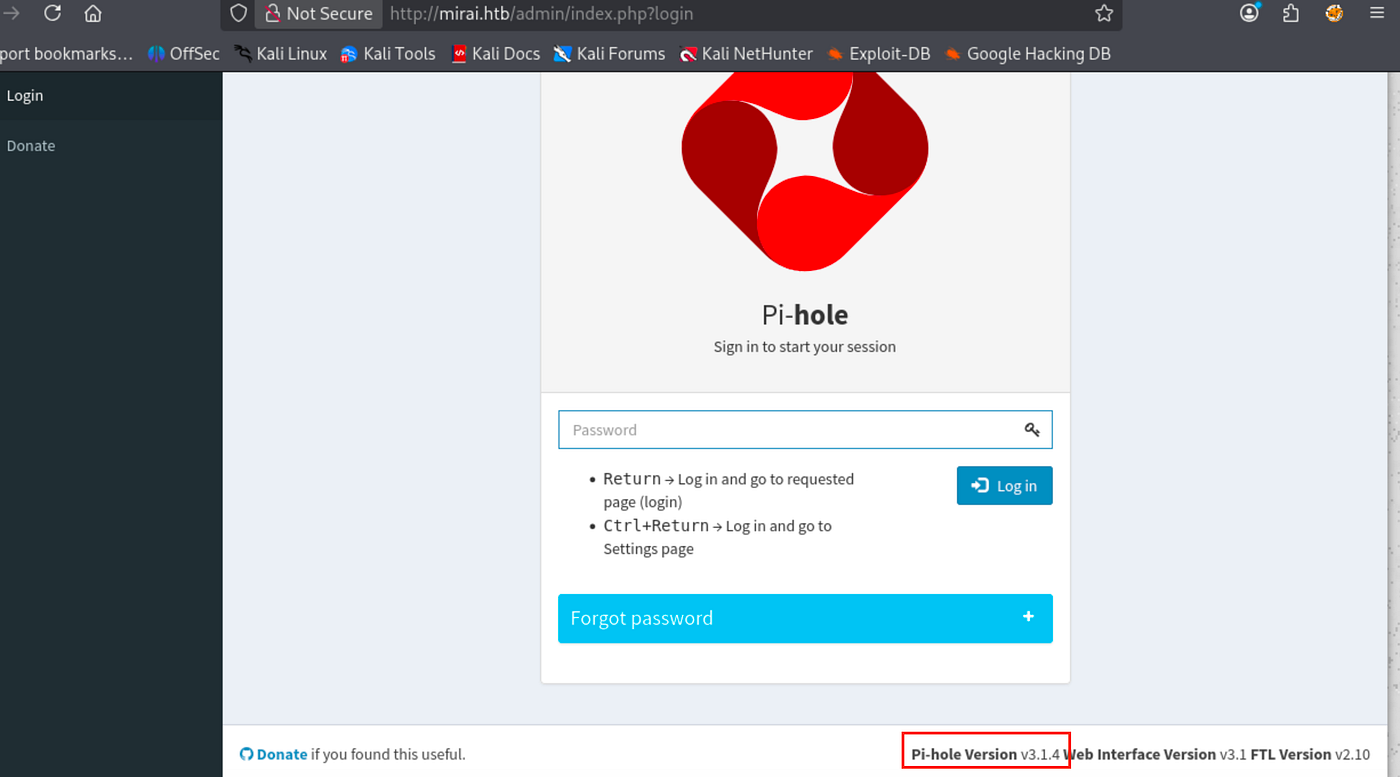Open the Google Hacking DB bookmark
The height and width of the screenshot is (777, 1400).
(1027, 54)
